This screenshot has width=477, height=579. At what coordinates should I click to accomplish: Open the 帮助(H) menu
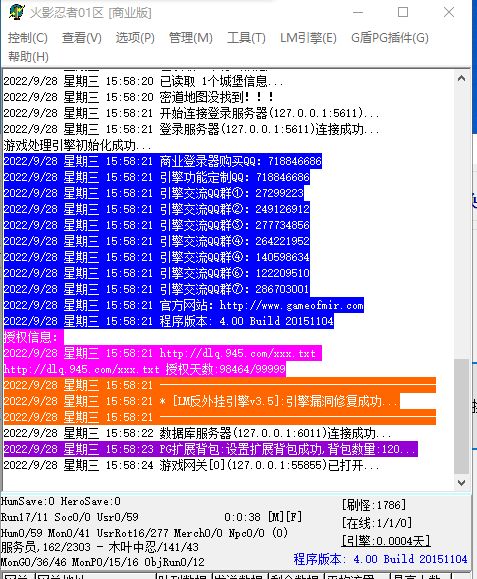(x=28, y=57)
